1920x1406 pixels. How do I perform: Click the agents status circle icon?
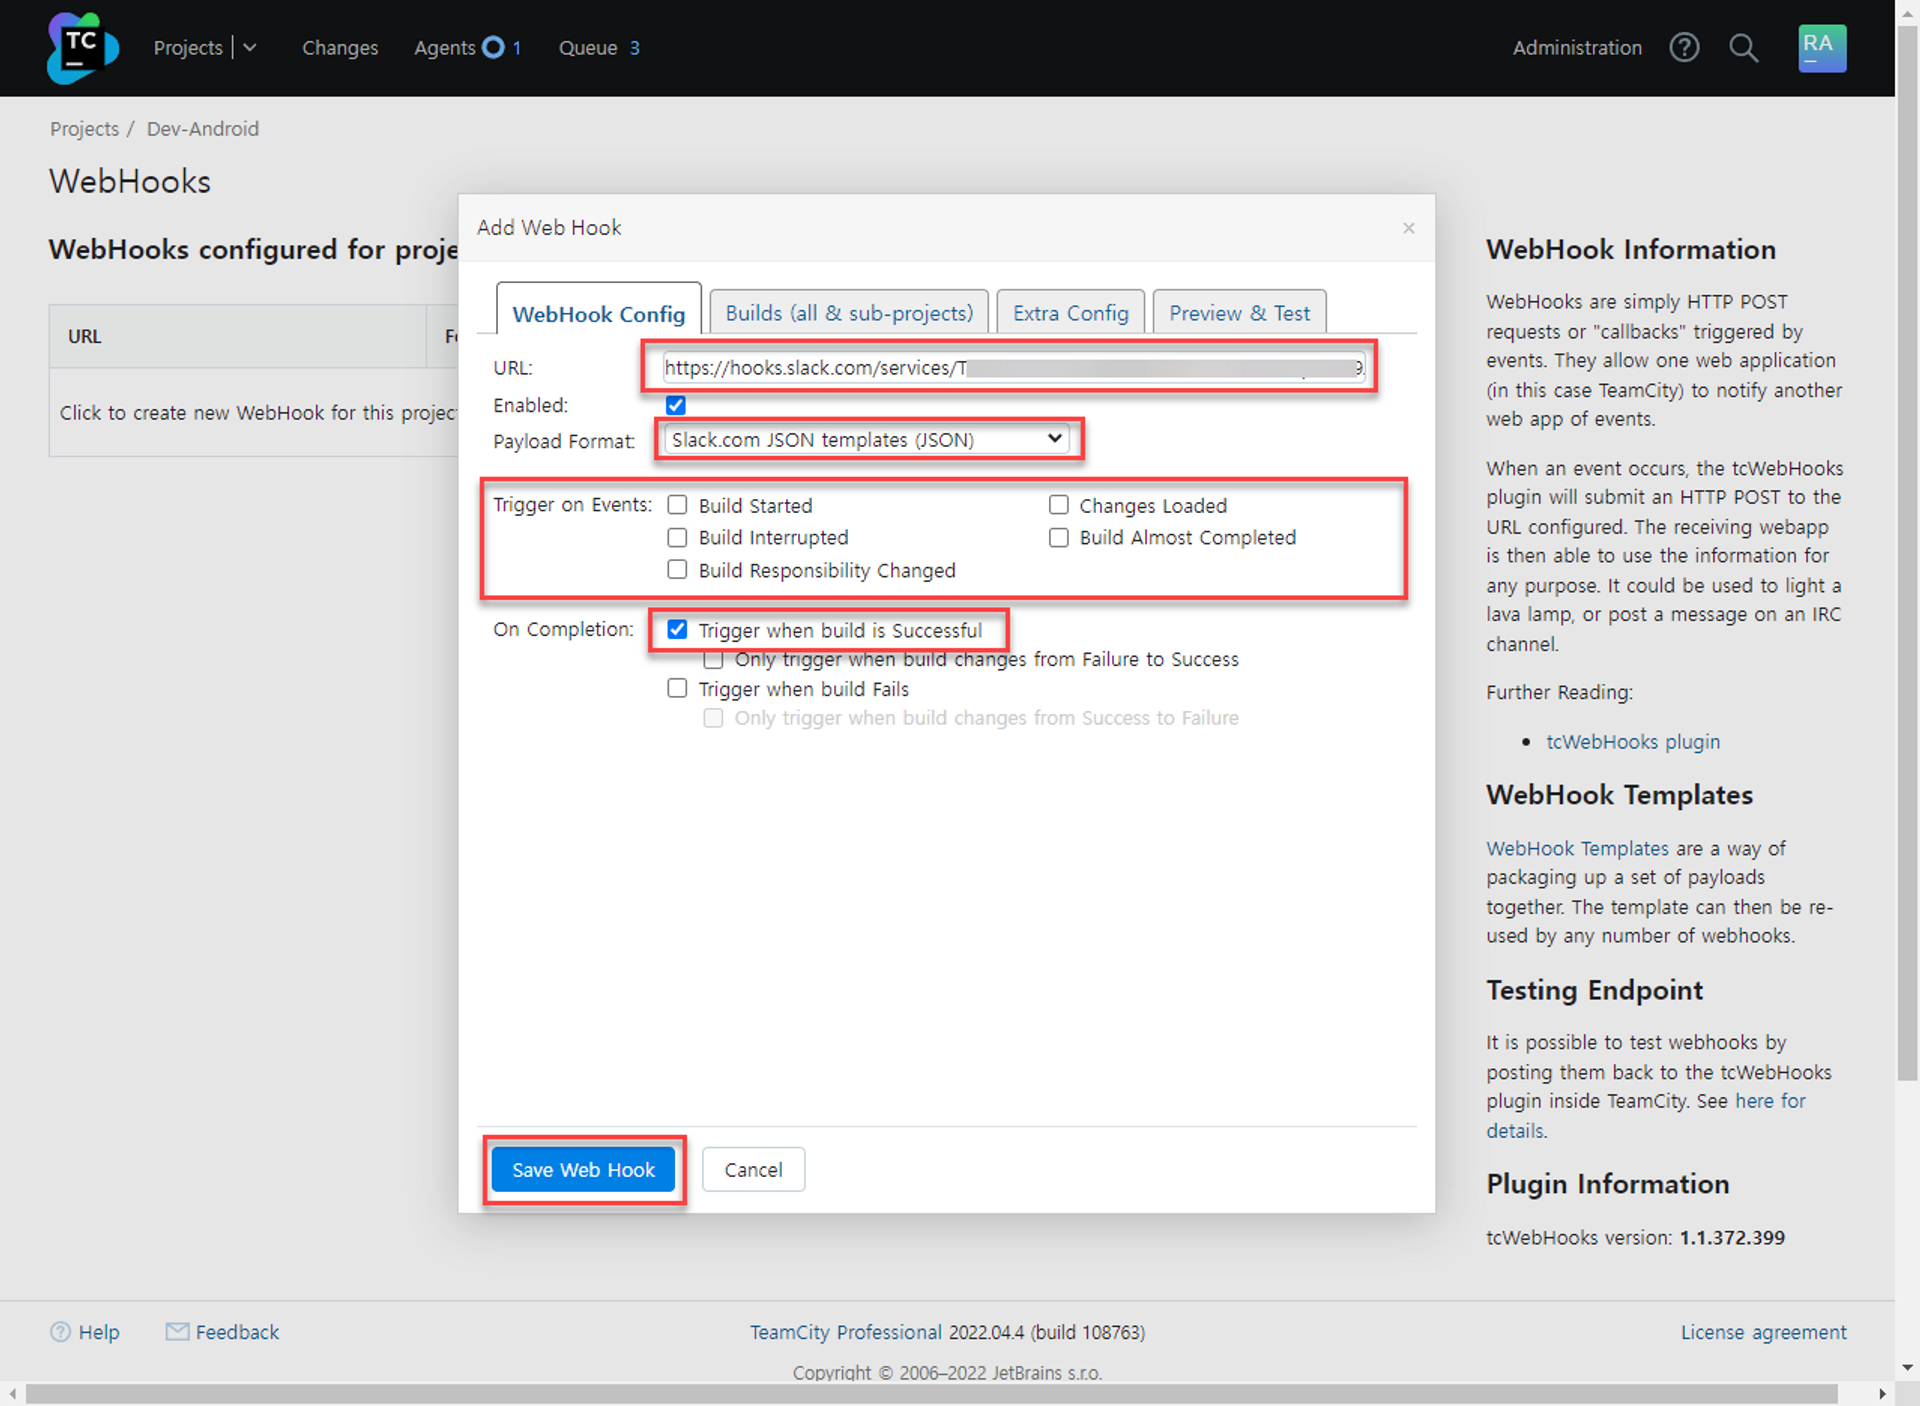pyautogui.click(x=492, y=47)
